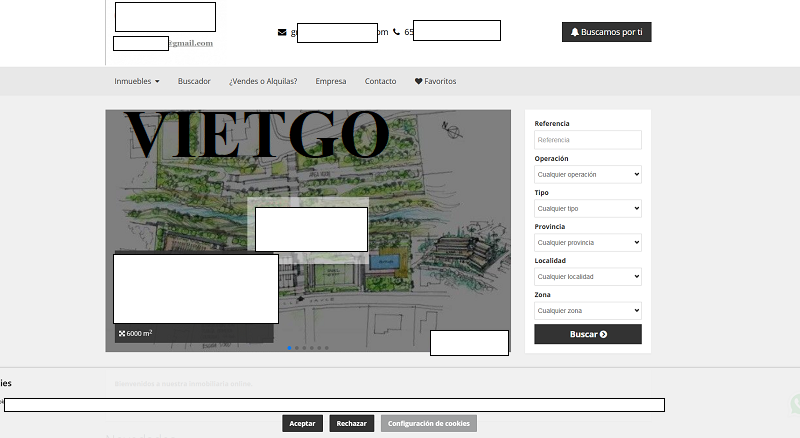The height and width of the screenshot is (438, 800).
Task: Accept cookies with the Aceptar button
Action: 302,423
